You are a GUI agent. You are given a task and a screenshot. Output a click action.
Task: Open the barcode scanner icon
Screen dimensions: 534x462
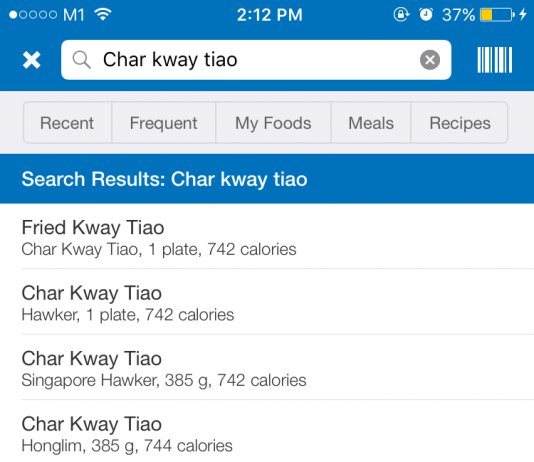[494, 60]
